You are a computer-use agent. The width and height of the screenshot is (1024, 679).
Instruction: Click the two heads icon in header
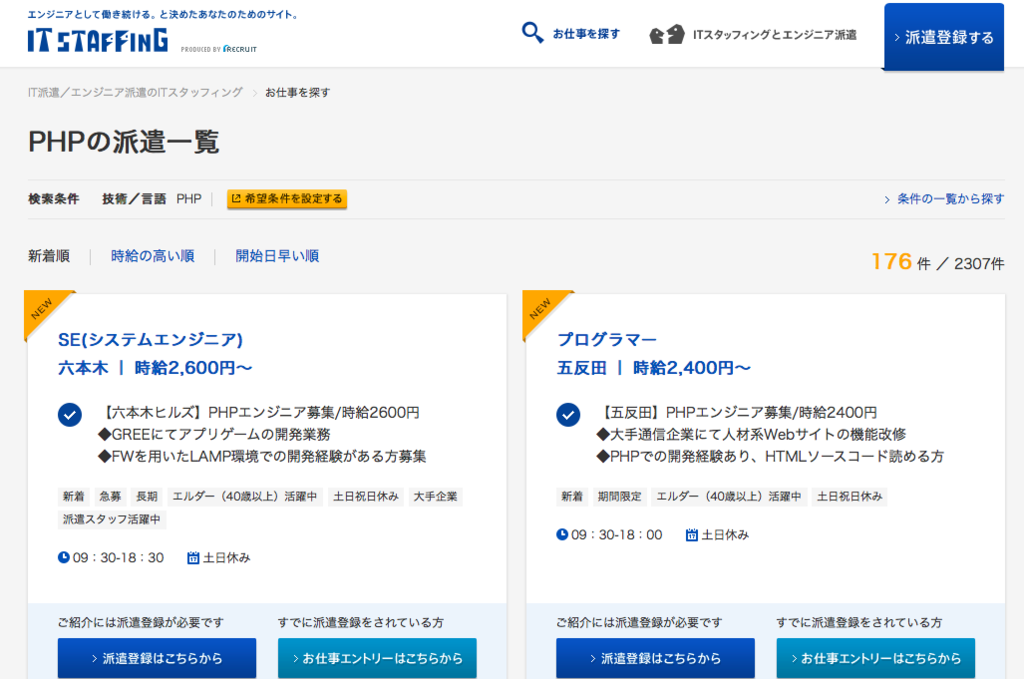(667, 35)
